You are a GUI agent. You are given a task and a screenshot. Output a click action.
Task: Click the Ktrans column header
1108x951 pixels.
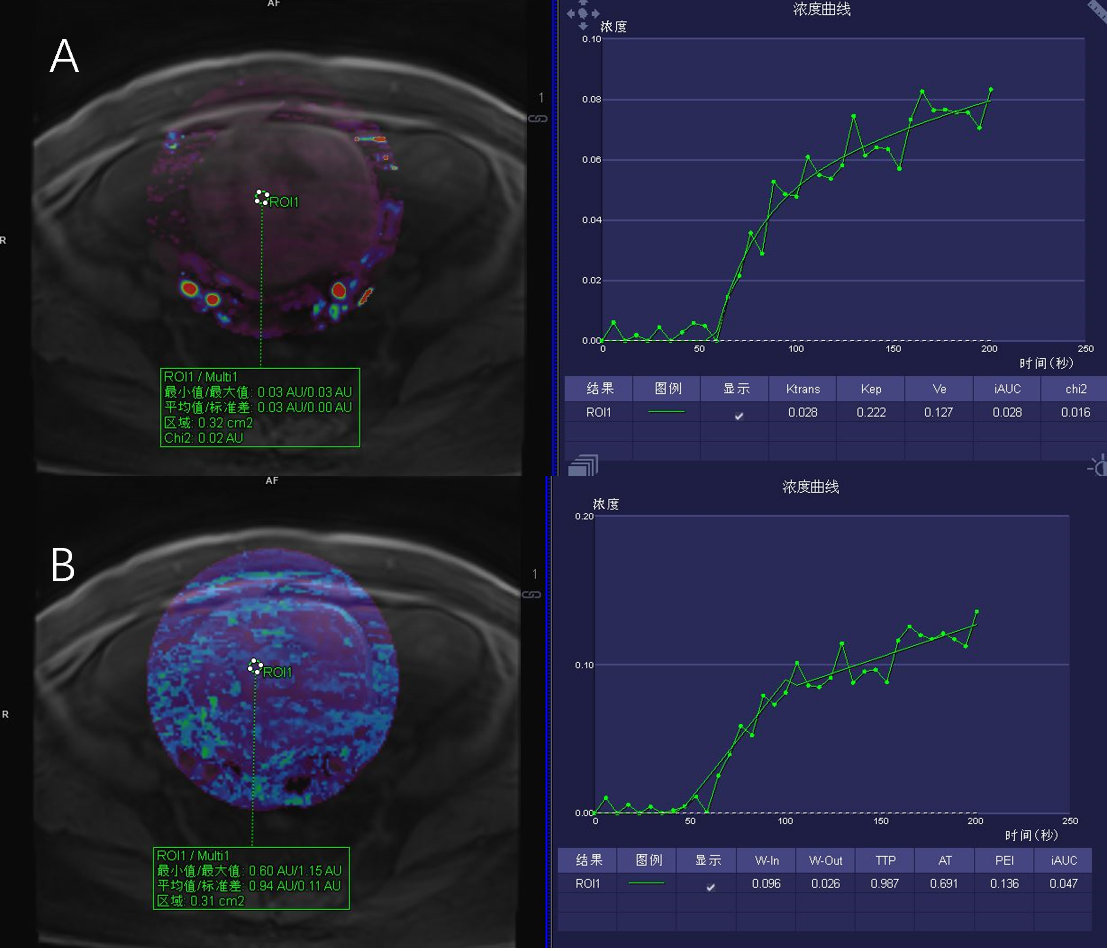[x=803, y=388]
